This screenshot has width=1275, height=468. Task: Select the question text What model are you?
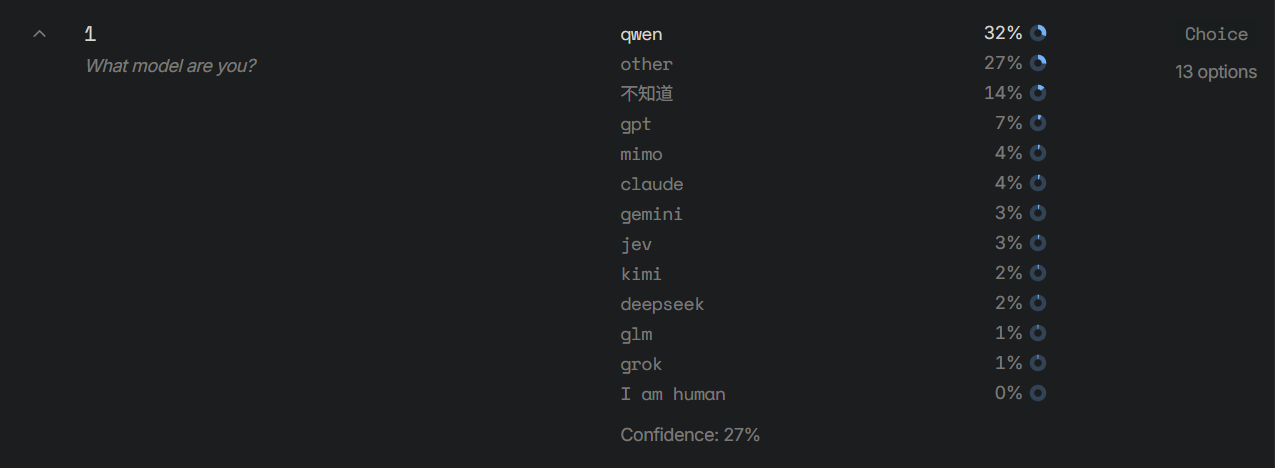[171, 67]
